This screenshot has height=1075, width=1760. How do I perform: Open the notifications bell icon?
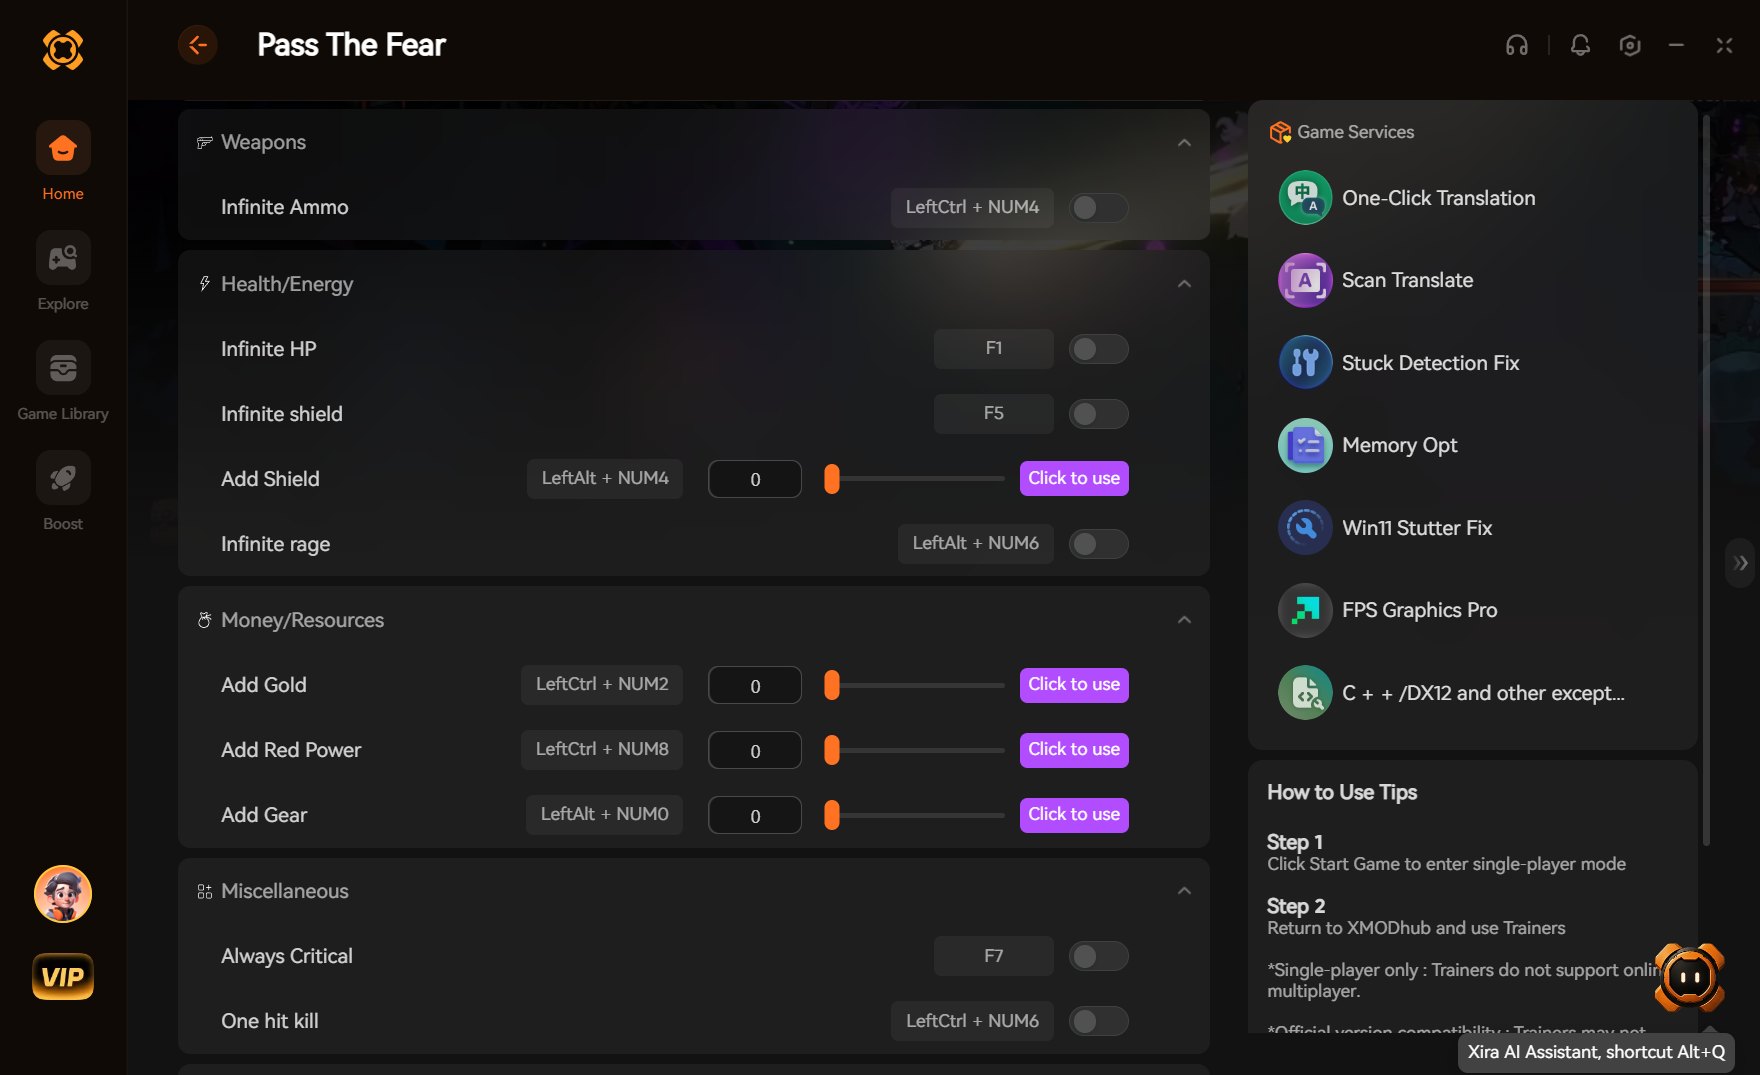coord(1580,45)
